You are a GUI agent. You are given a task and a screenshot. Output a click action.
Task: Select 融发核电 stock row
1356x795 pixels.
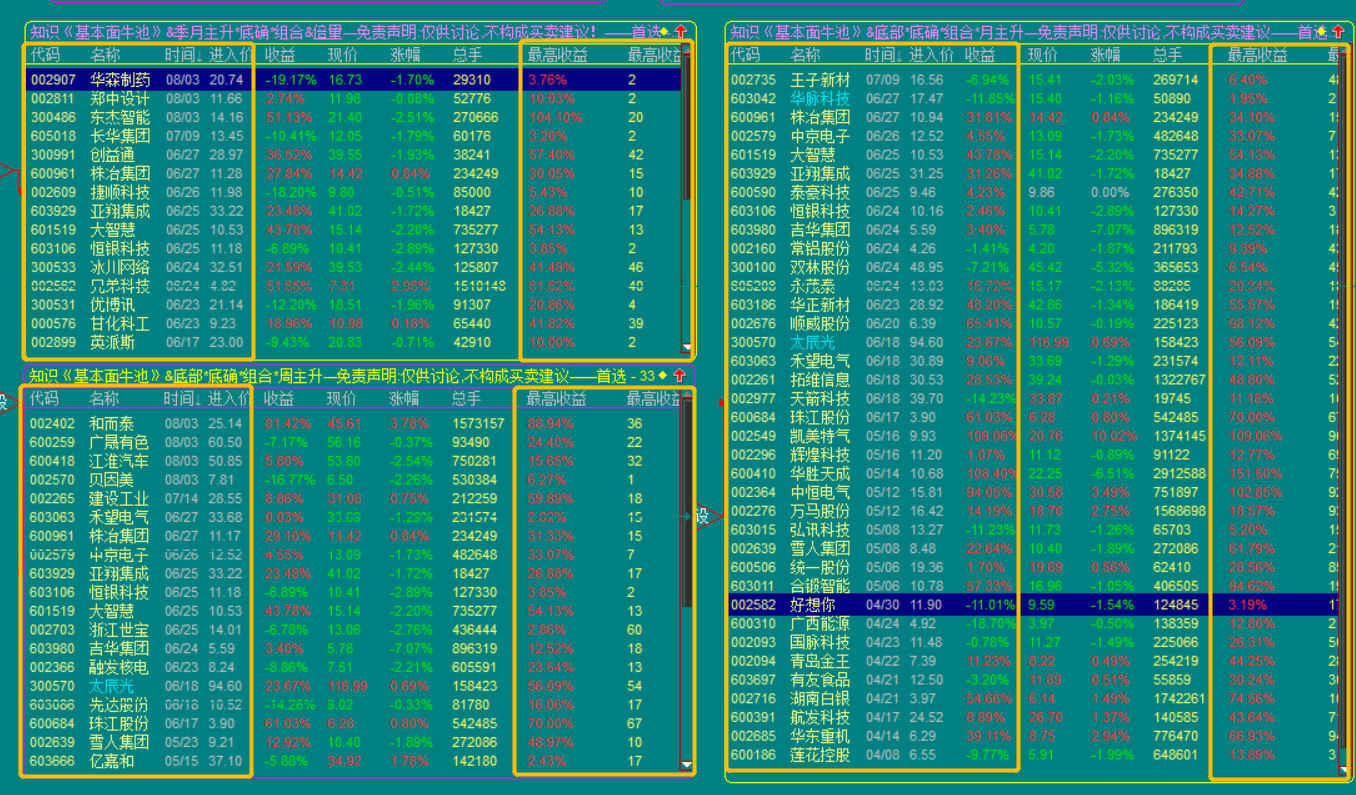pos(354,667)
